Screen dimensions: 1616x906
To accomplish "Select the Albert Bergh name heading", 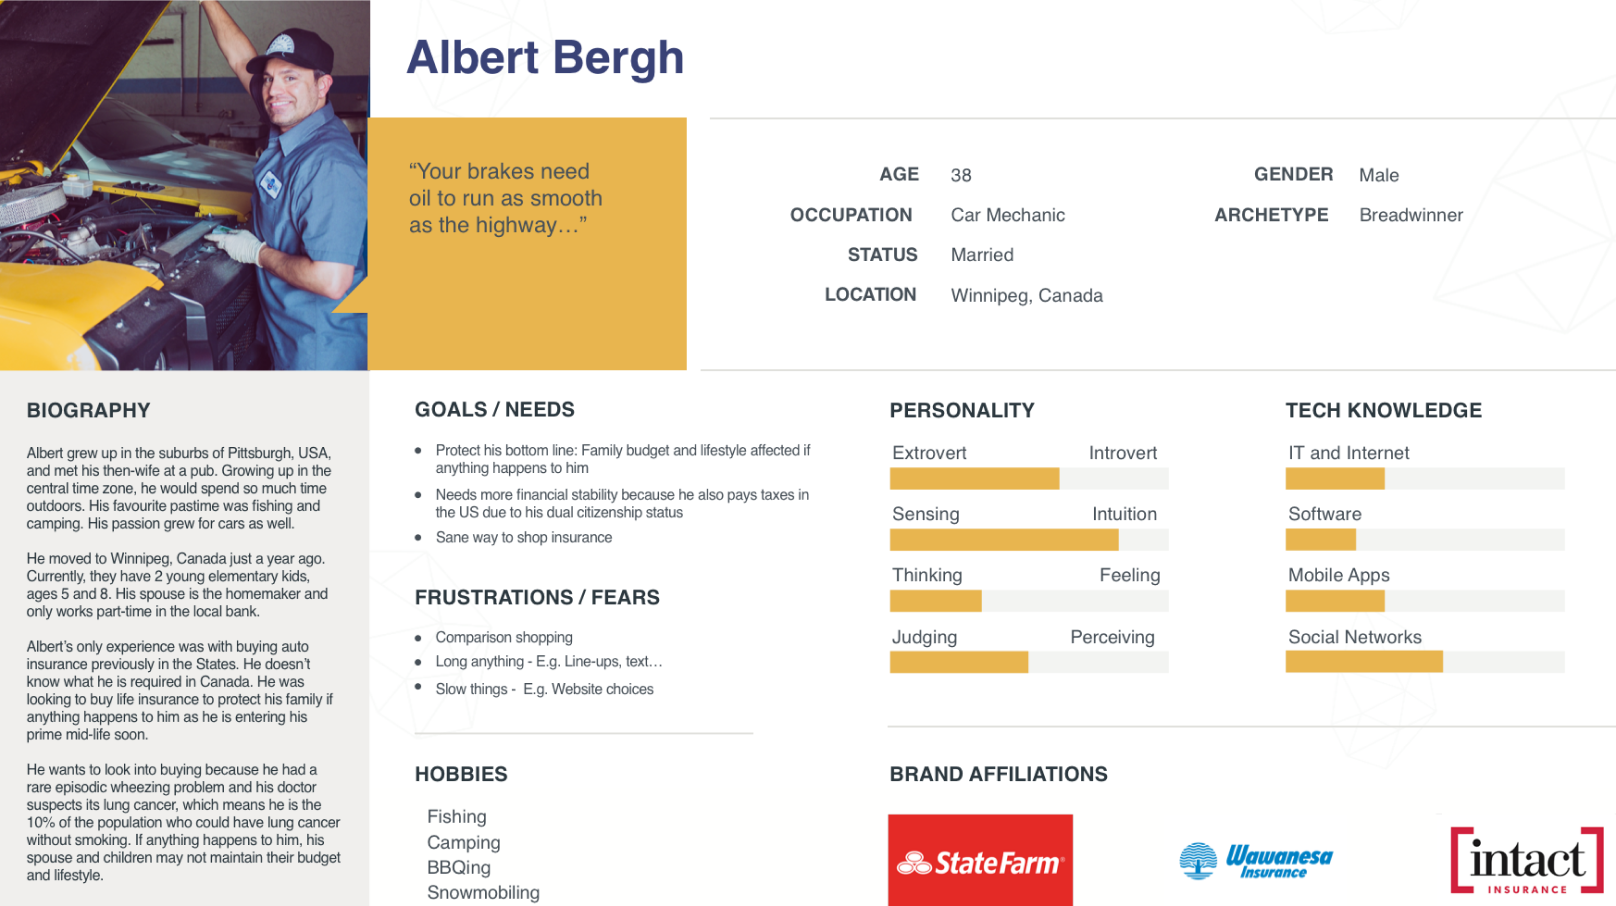I will (x=545, y=58).
